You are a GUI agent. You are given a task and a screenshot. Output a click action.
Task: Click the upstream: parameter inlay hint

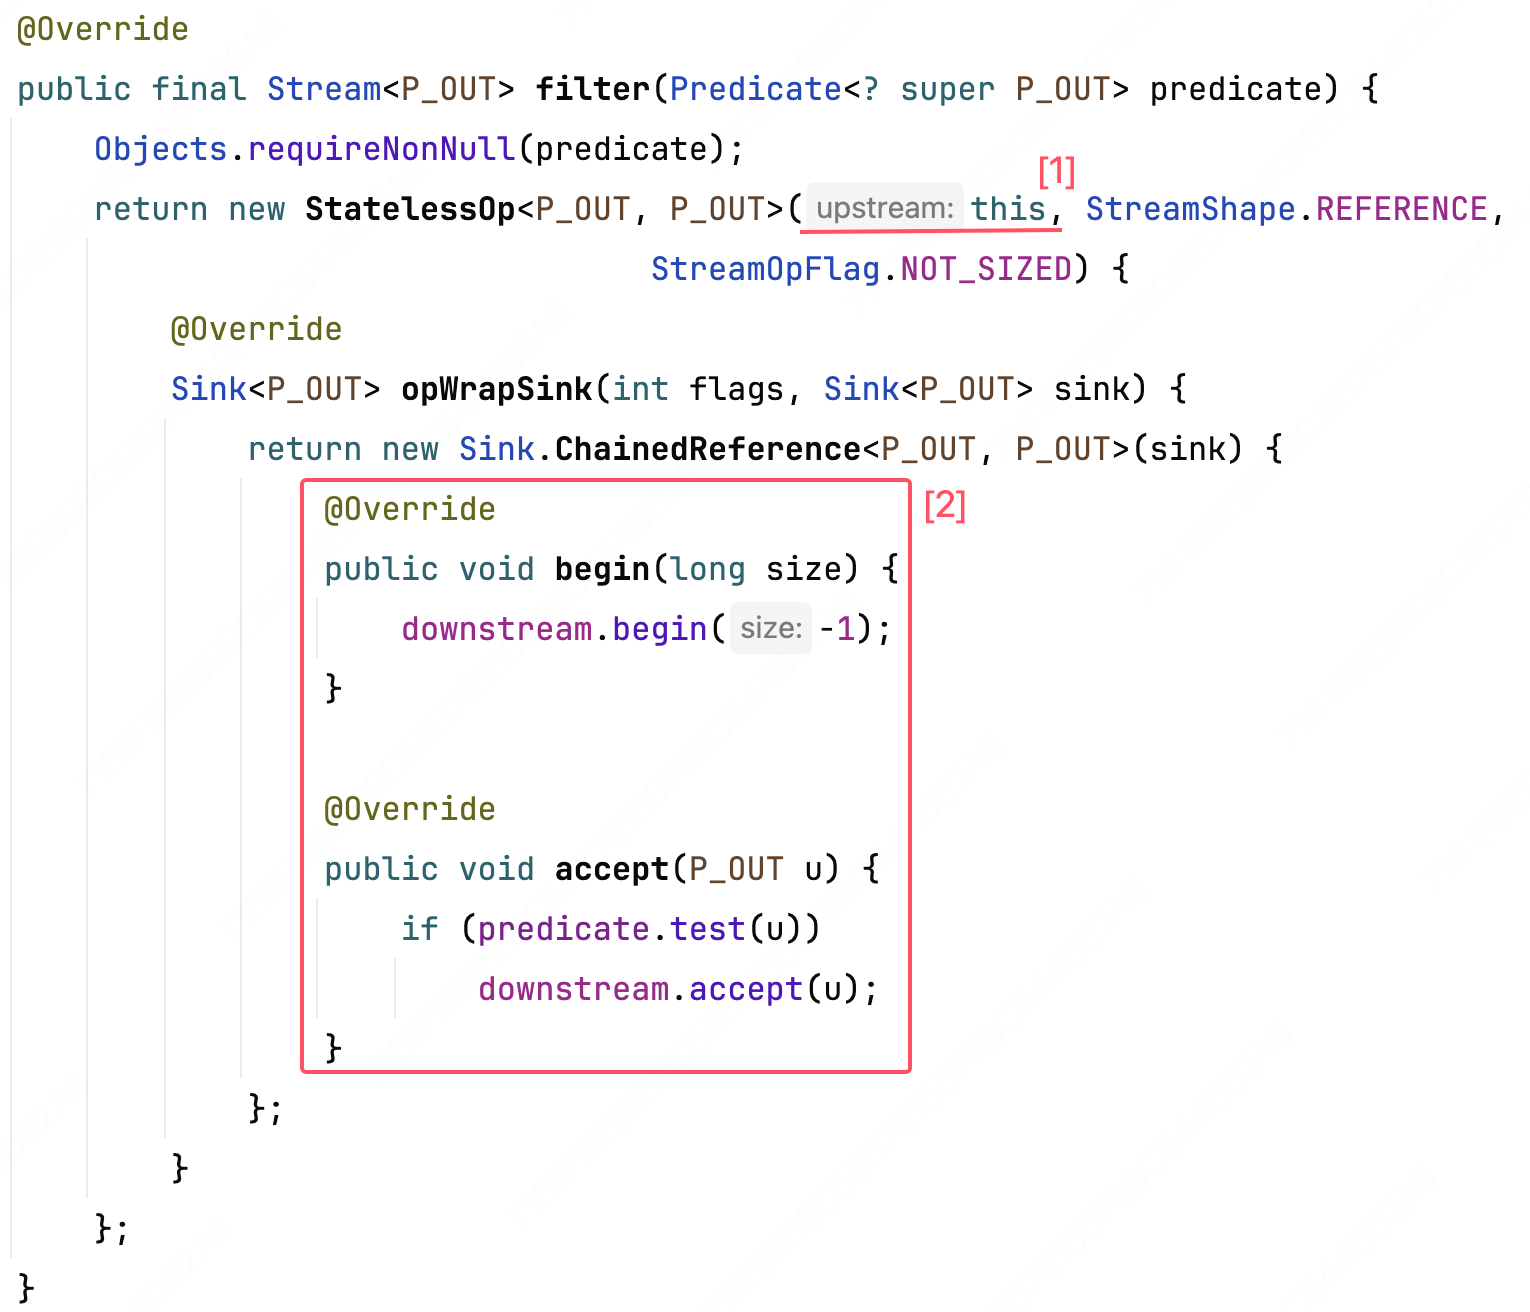coord(884,209)
